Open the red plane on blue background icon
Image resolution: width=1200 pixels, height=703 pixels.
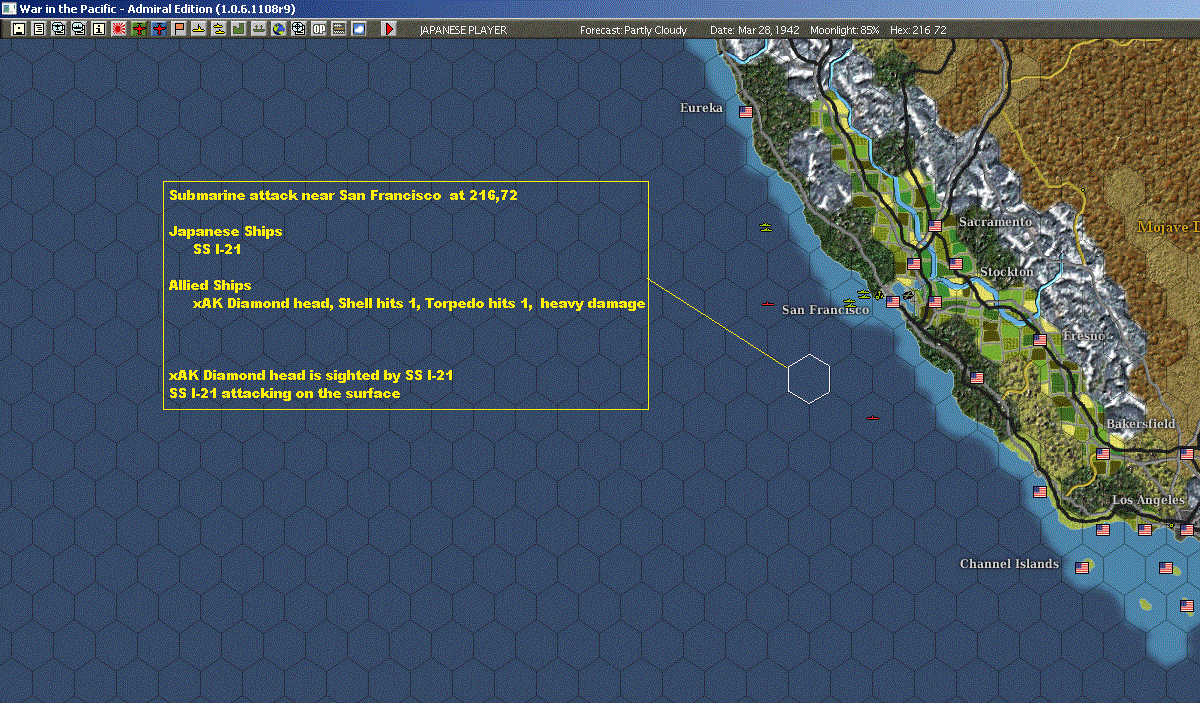(x=159, y=29)
